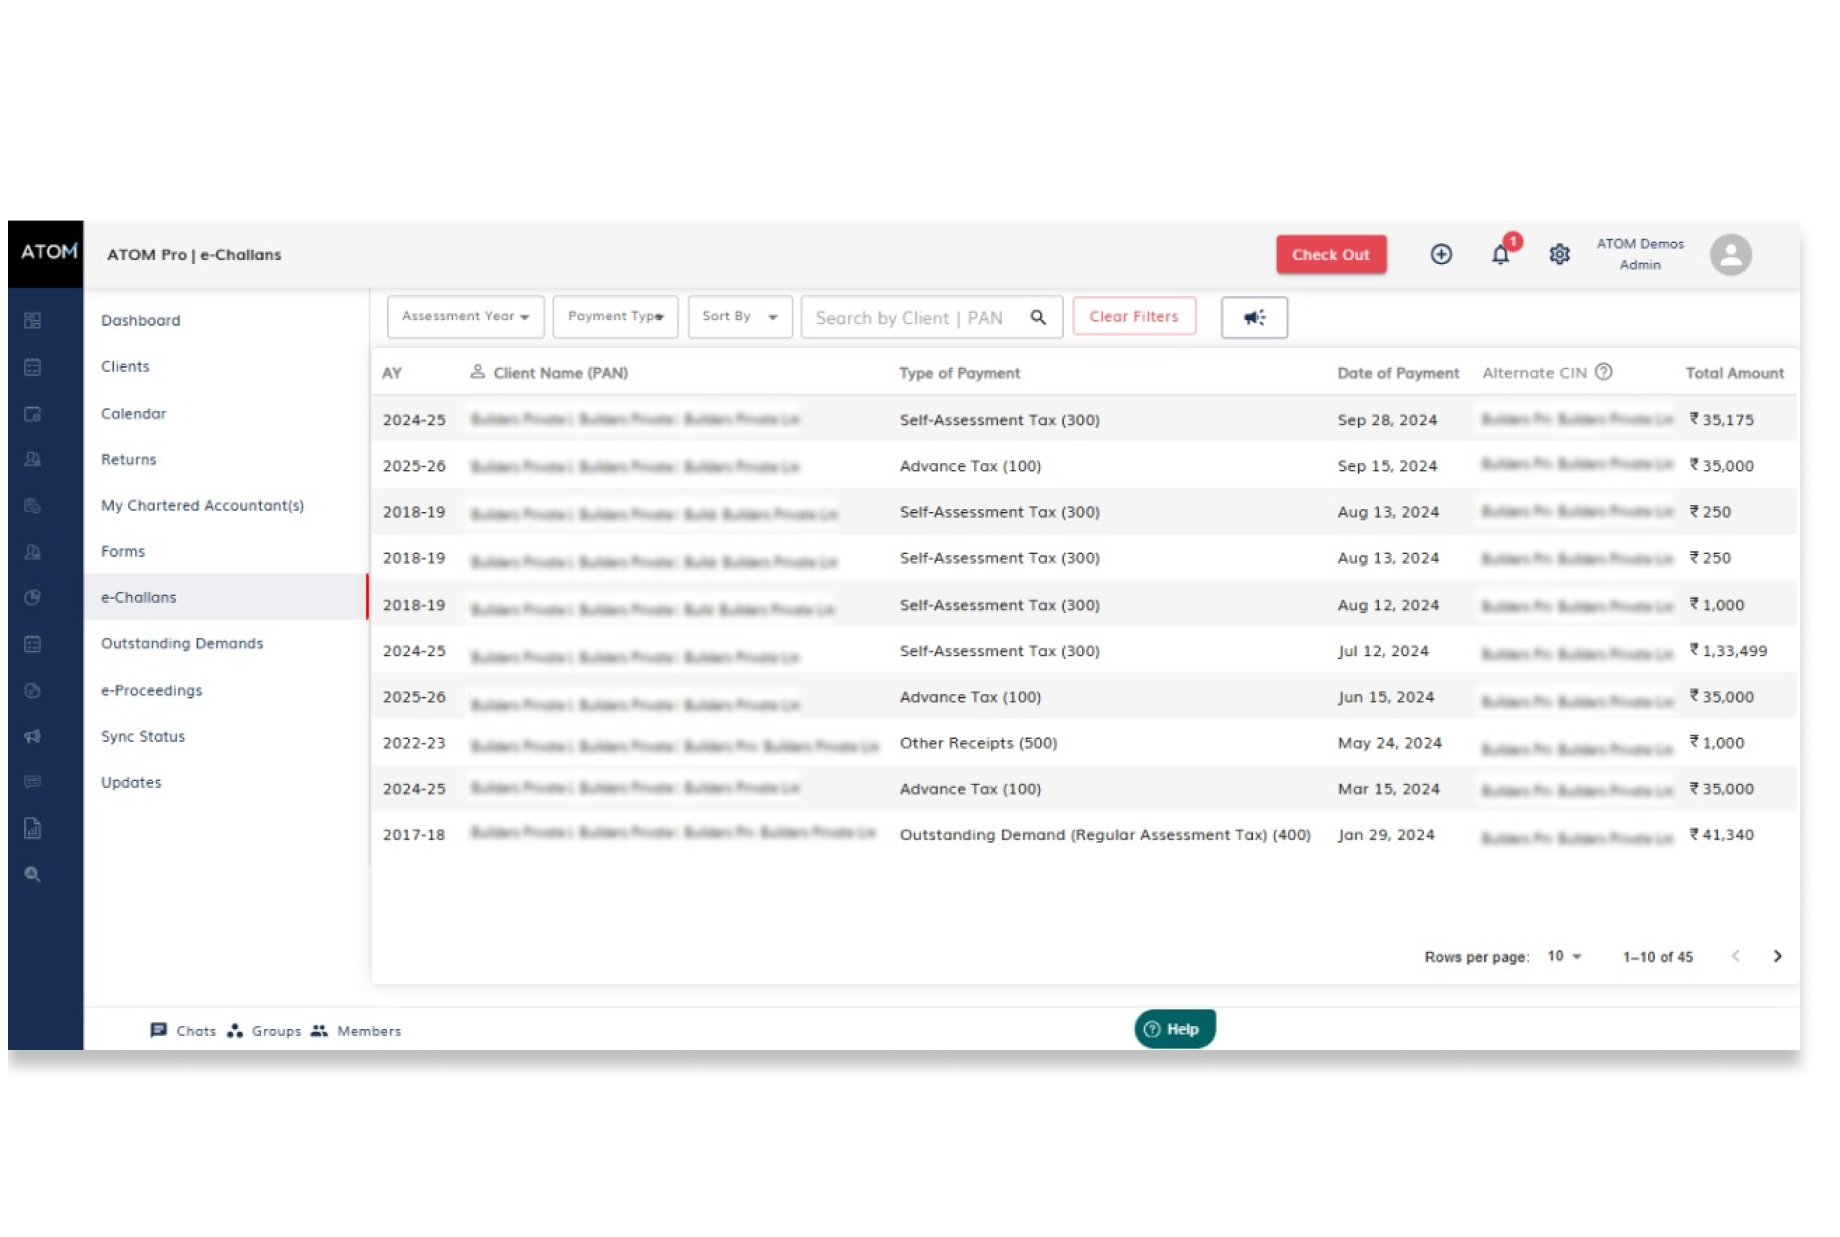Click the stamp icon beside Returns

click(x=32, y=459)
